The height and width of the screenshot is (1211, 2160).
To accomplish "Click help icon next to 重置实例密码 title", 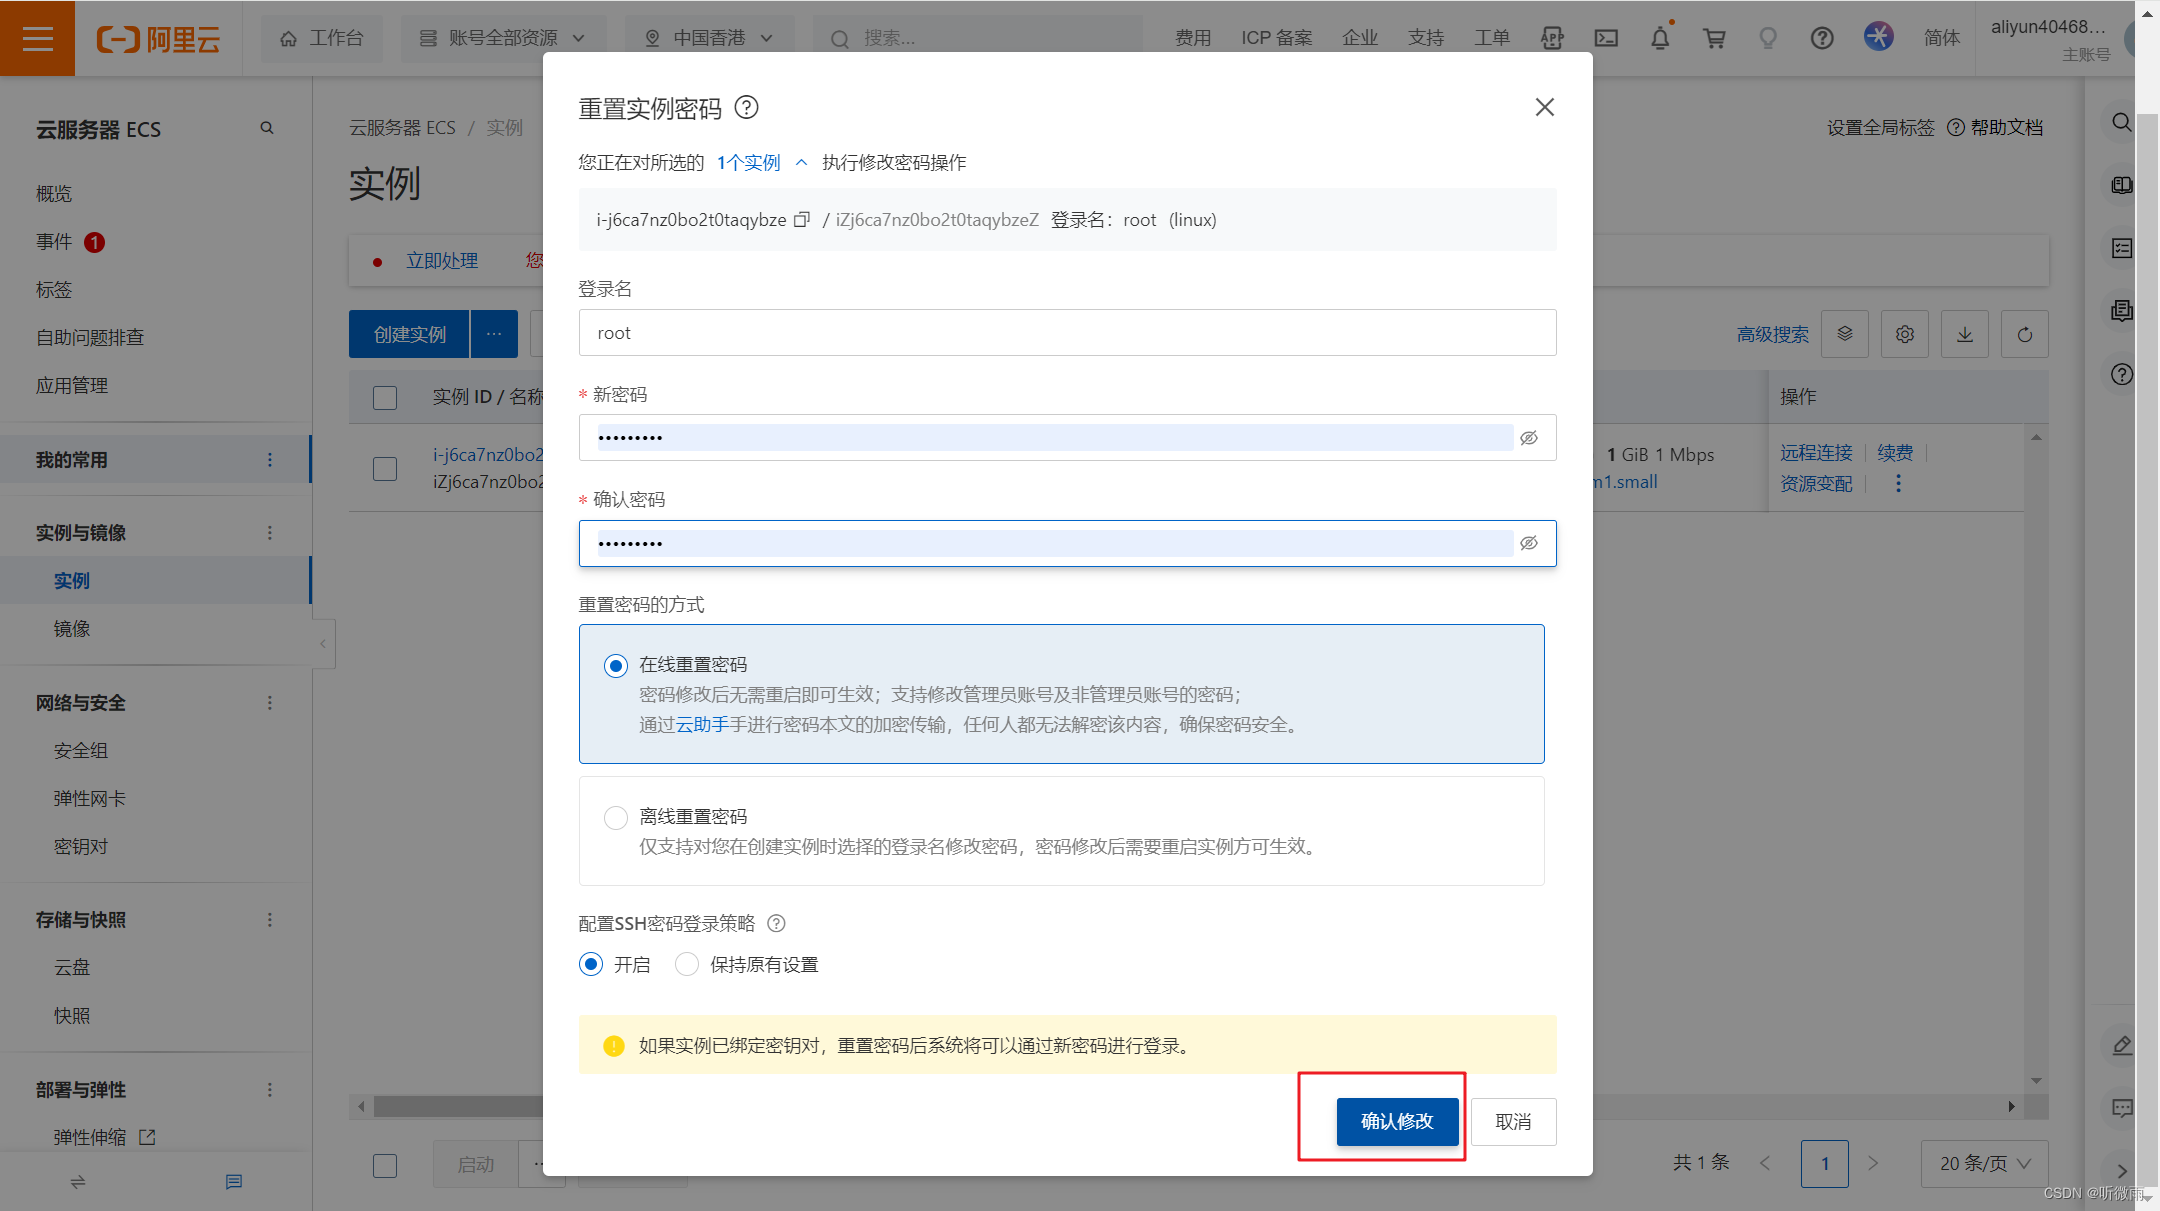I will coord(746,107).
